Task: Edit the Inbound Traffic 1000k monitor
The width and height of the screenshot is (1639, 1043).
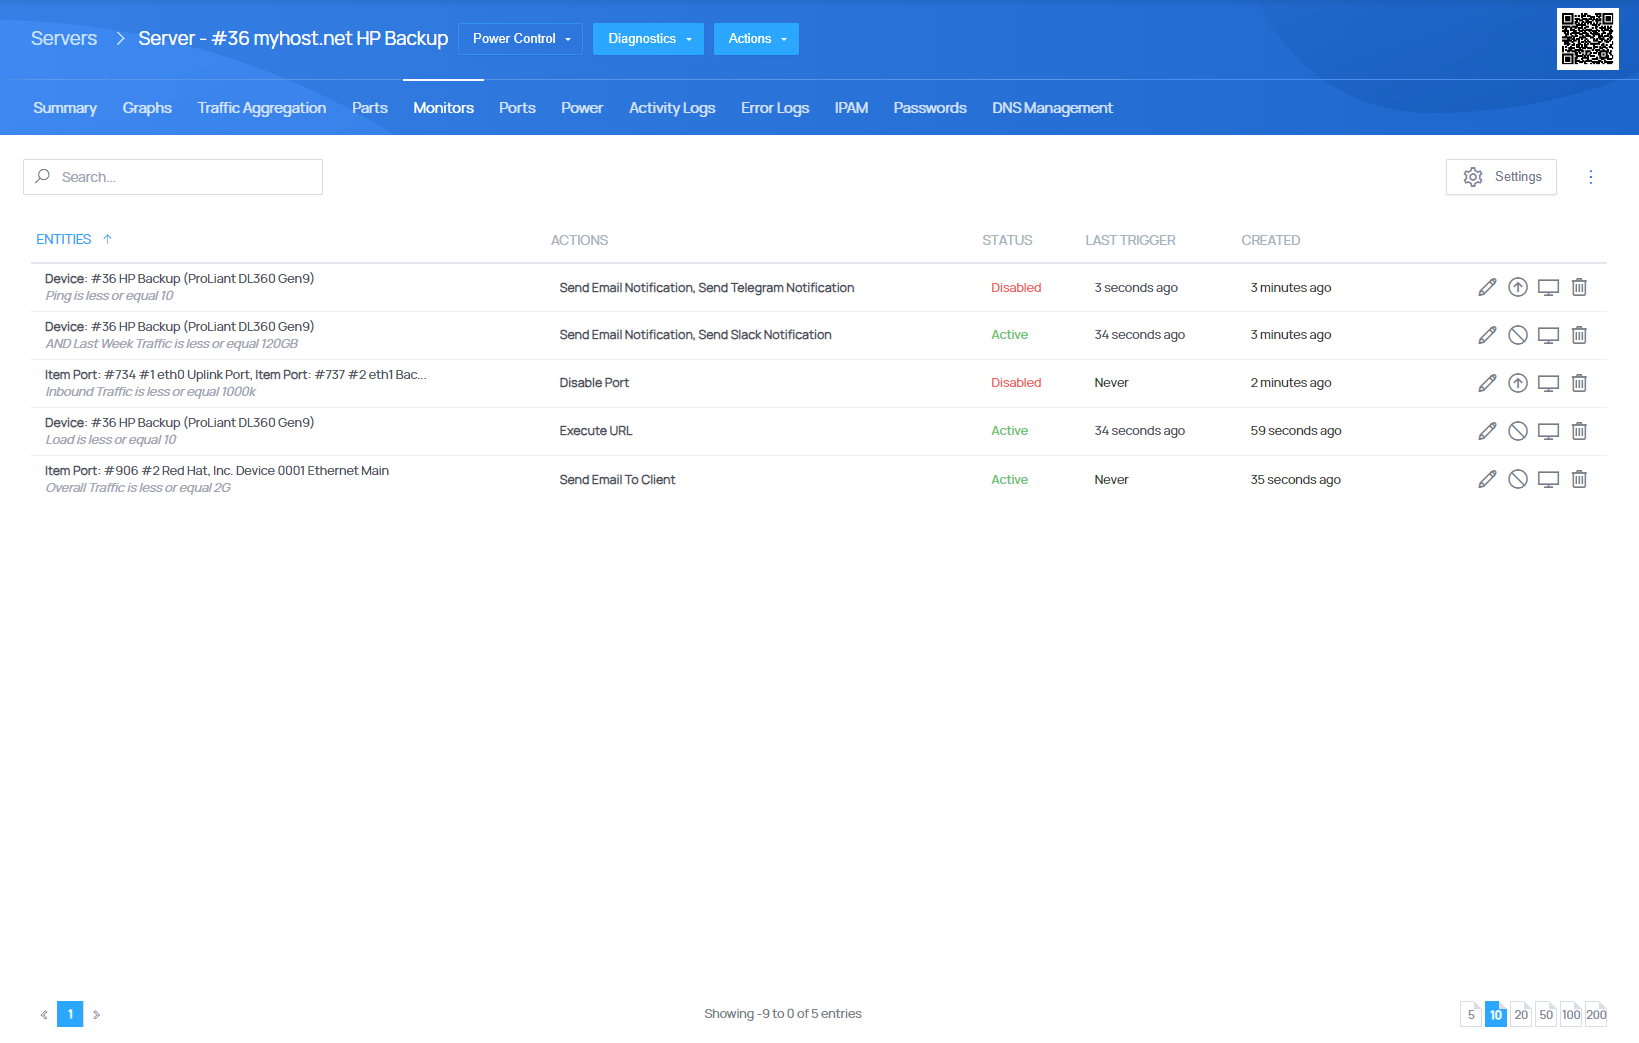Action: (x=1487, y=383)
